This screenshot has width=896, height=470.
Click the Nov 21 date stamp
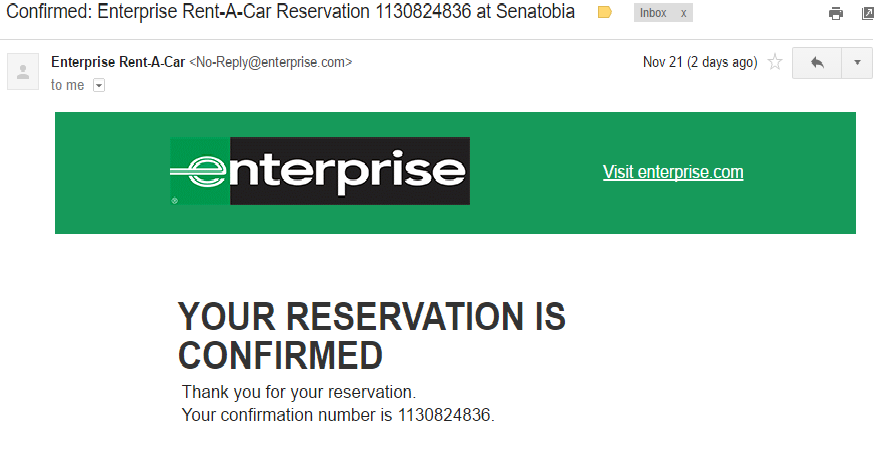[699, 62]
